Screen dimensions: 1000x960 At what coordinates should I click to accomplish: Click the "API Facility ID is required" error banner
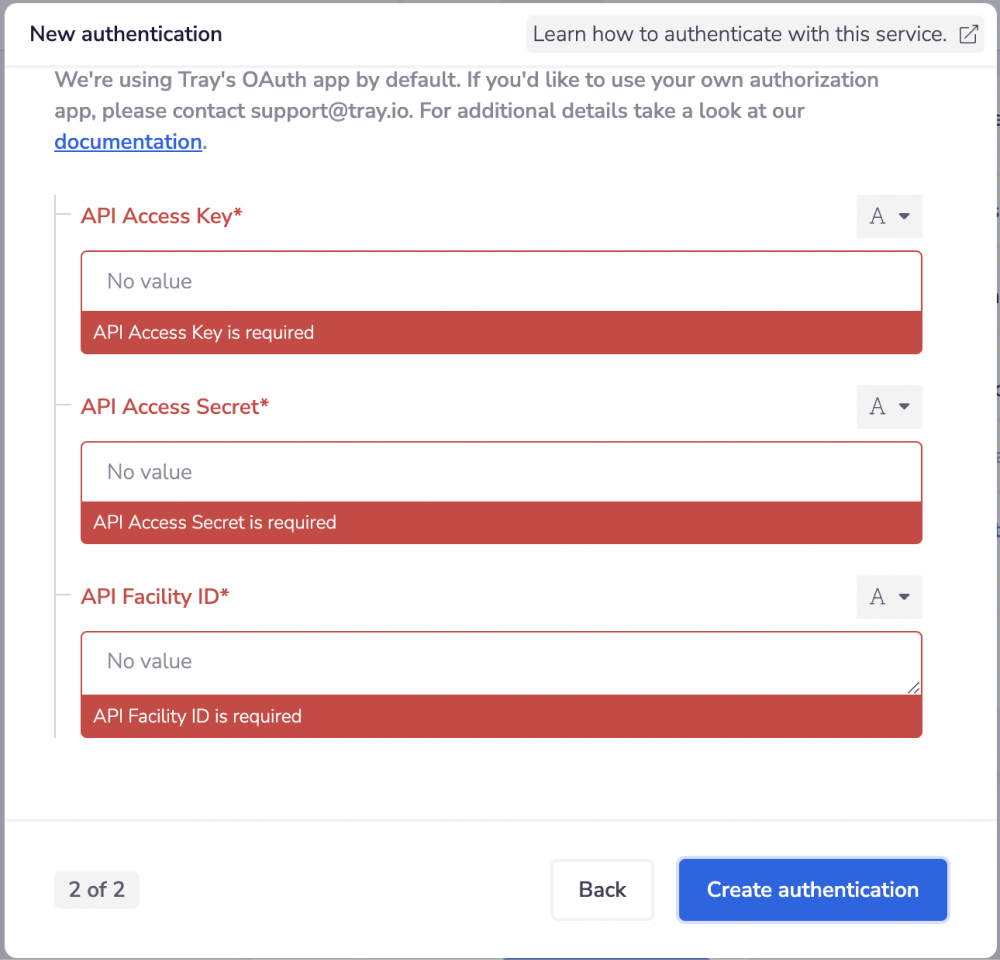[500, 716]
